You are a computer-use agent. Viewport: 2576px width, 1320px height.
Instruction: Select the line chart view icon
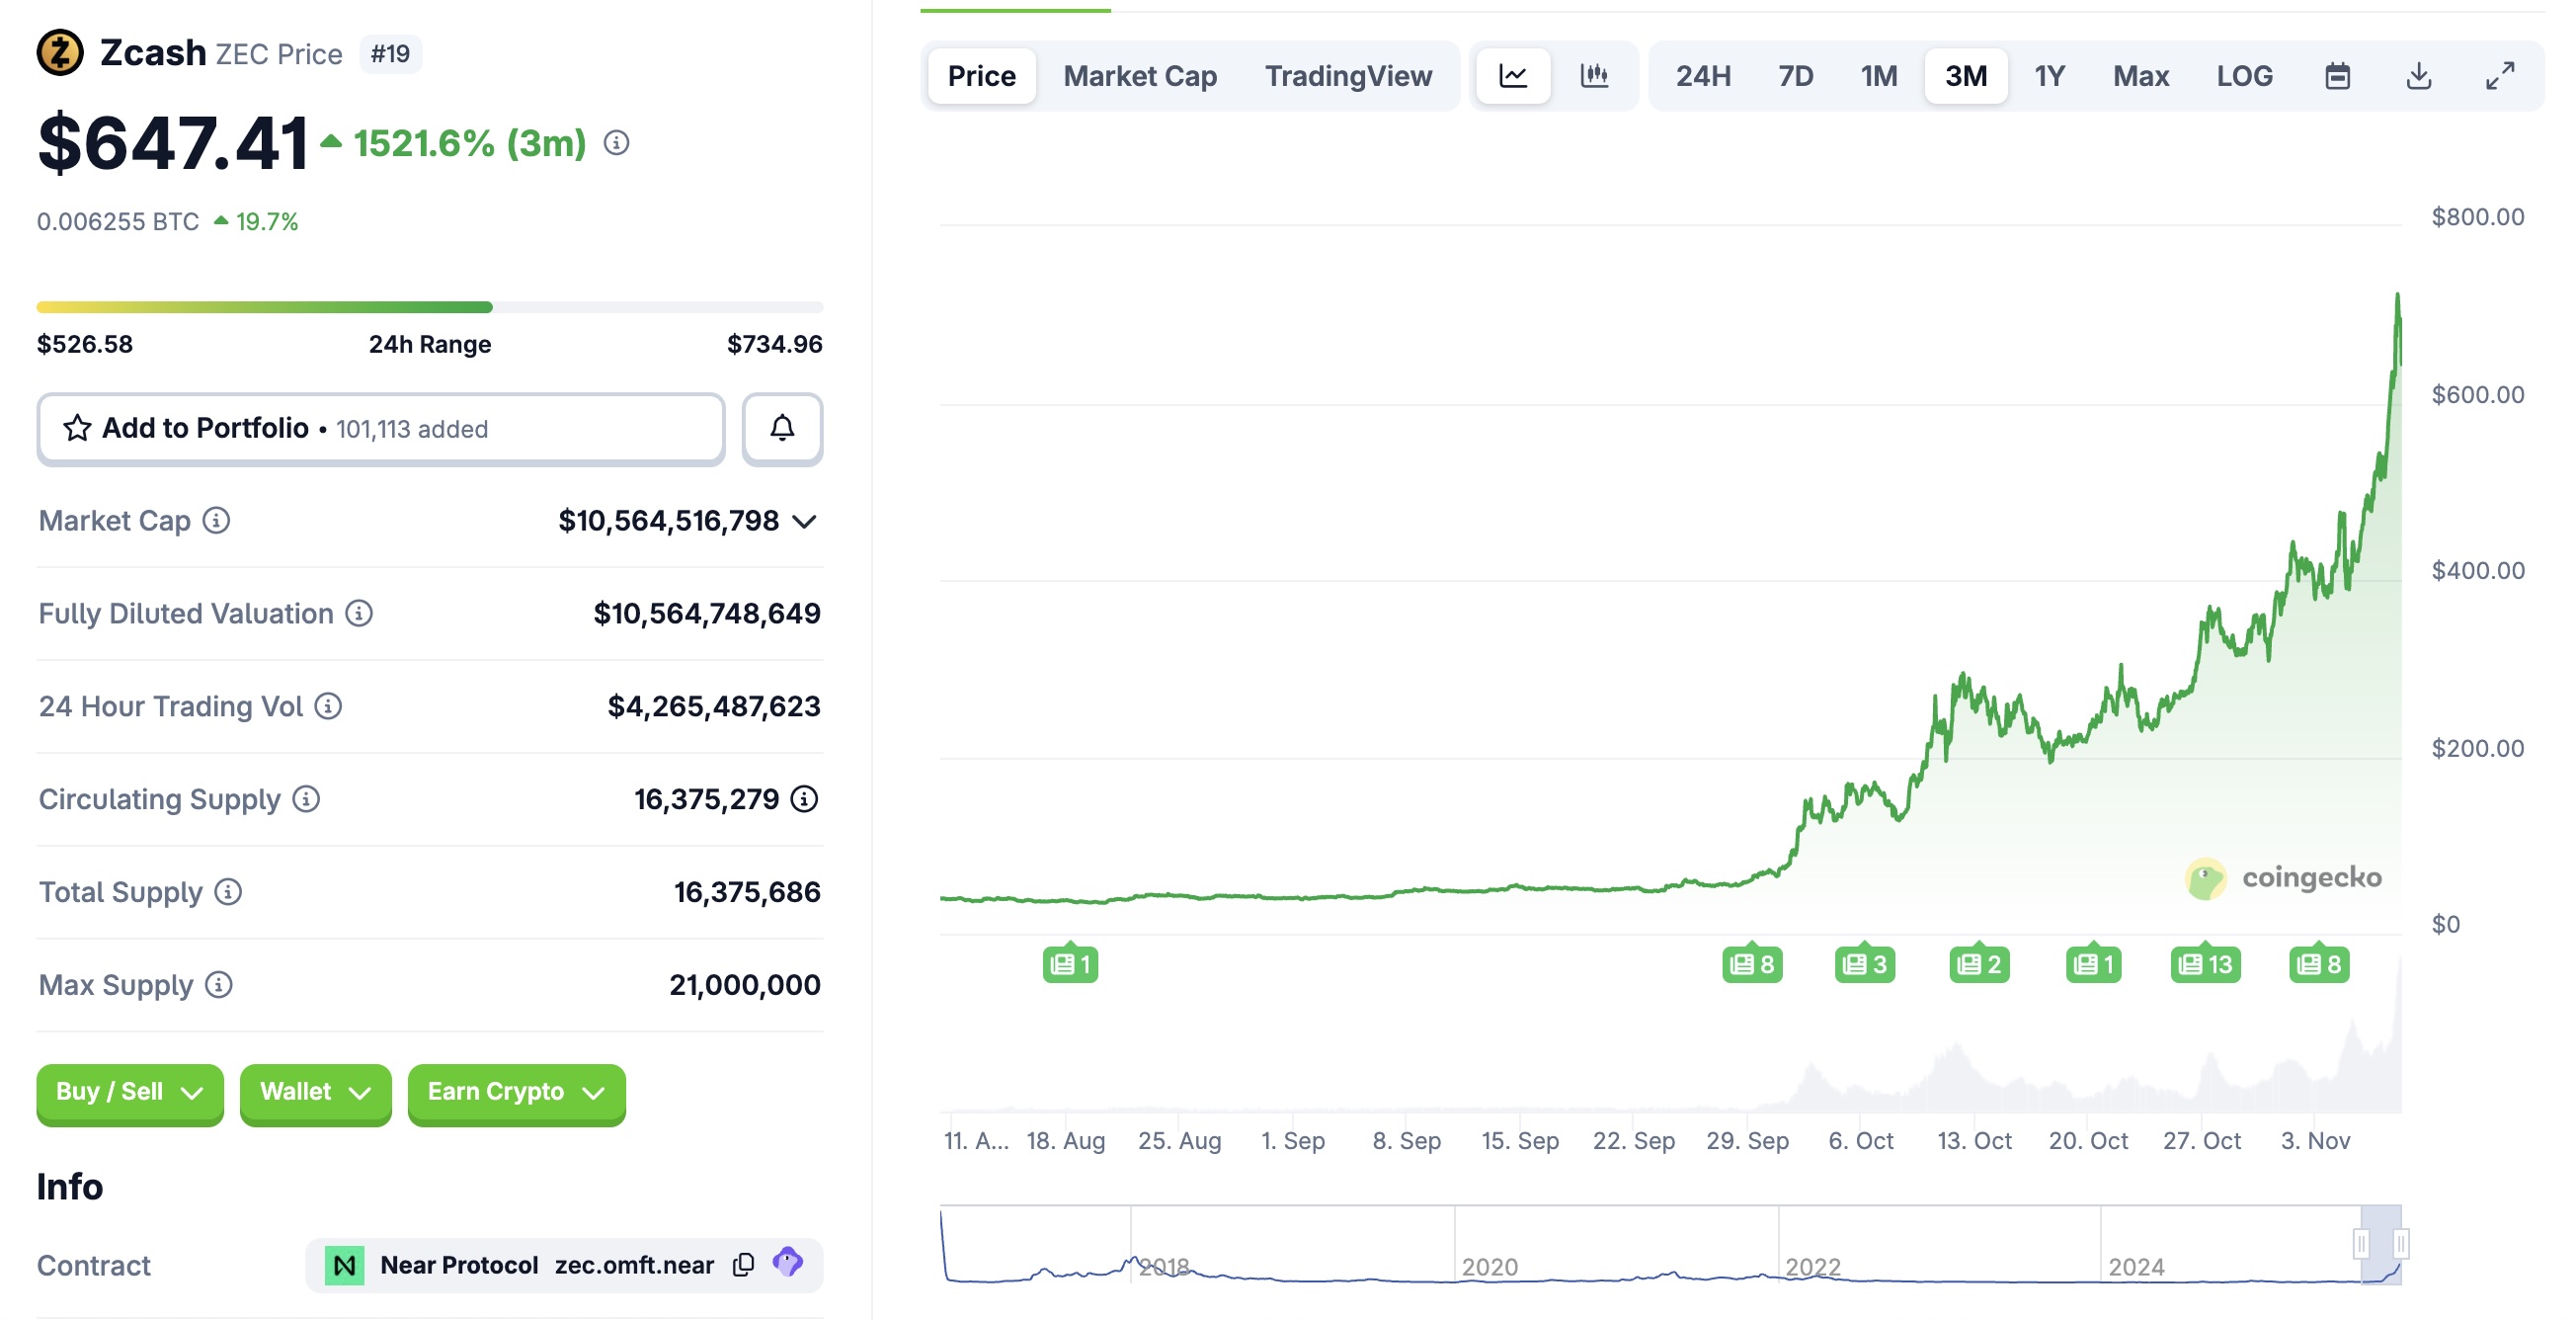point(1512,76)
